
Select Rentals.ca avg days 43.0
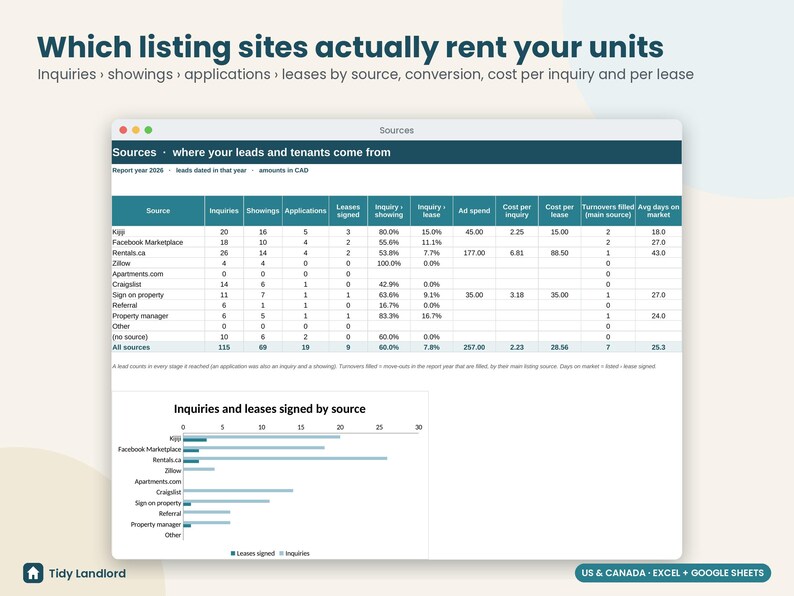click(x=658, y=253)
